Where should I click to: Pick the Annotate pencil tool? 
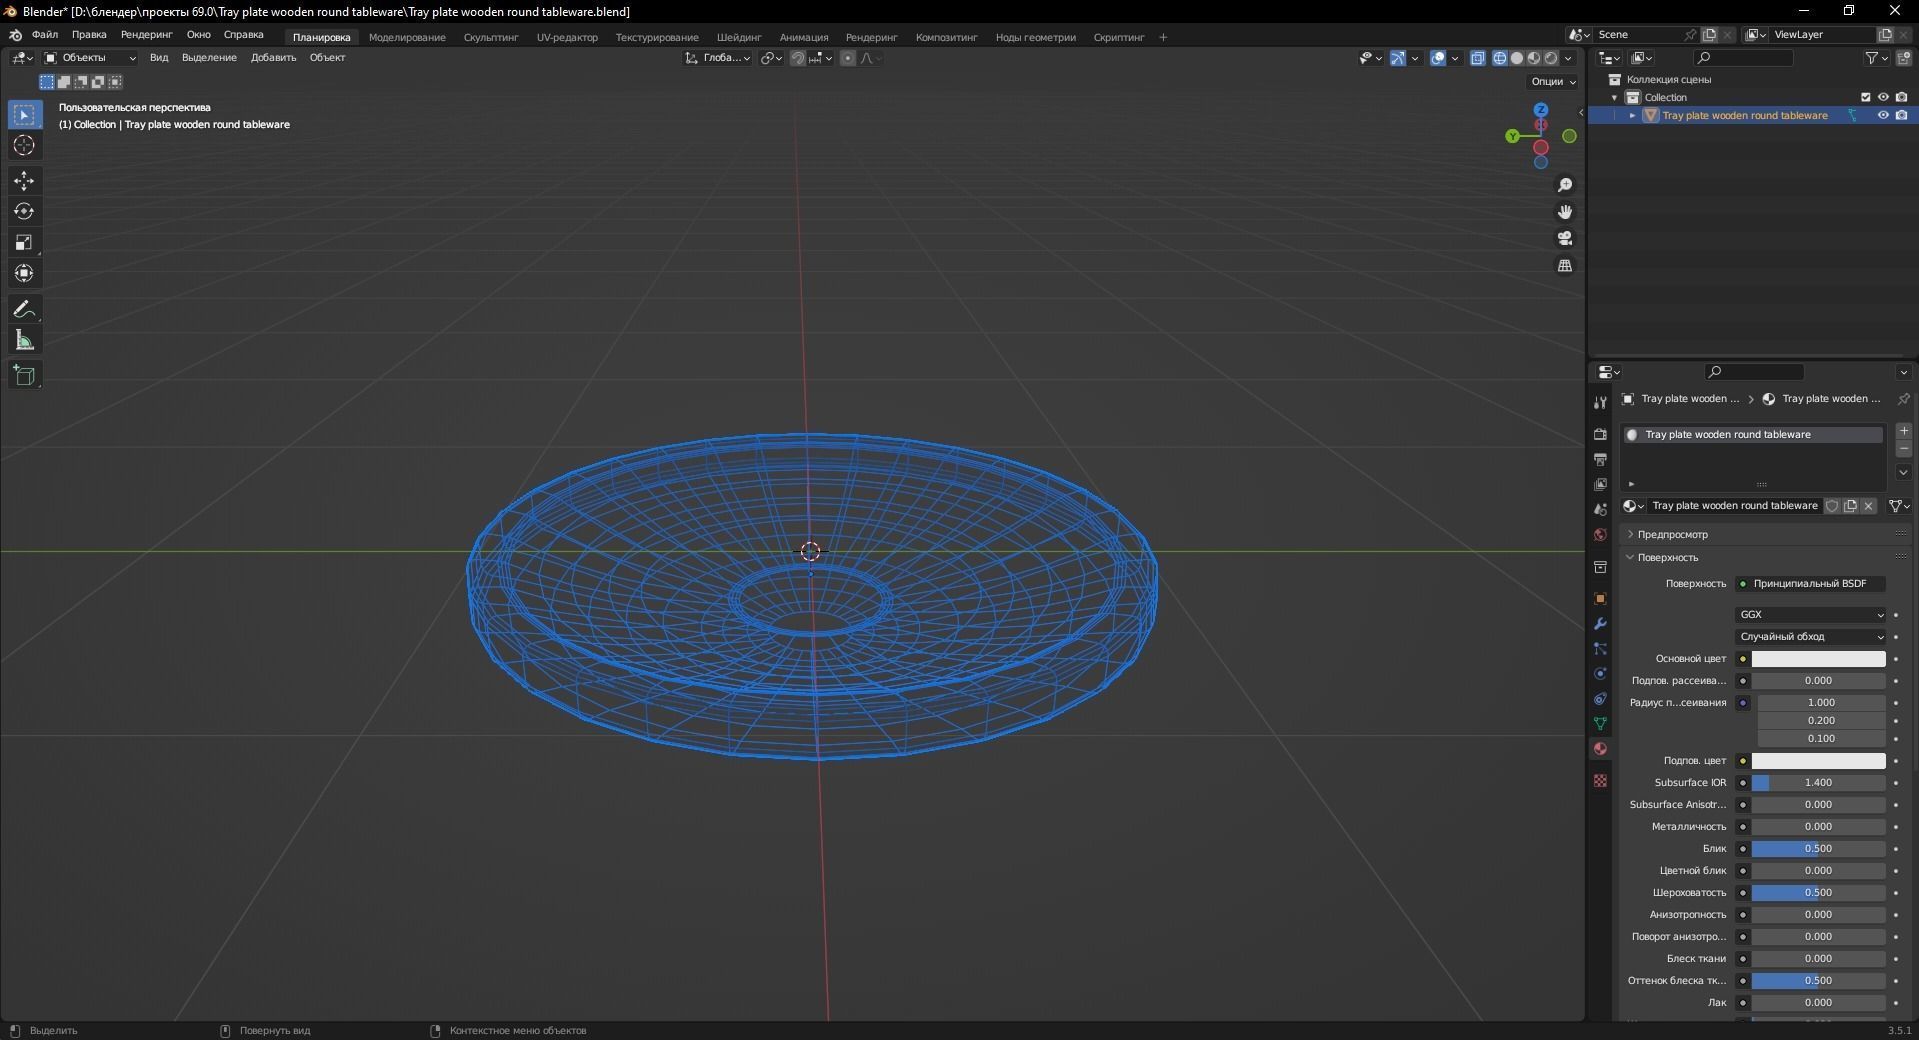click(x=24, y=310)
